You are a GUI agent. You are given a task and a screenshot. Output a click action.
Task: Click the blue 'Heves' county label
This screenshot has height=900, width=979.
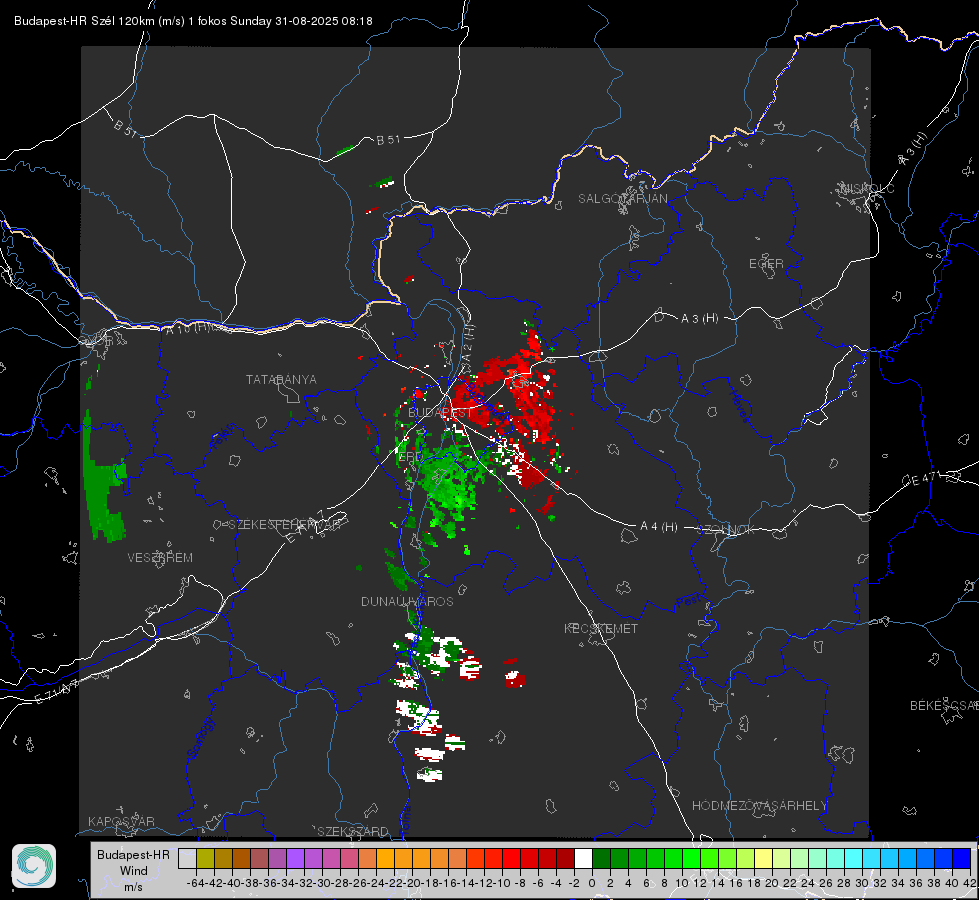click(x=740, y=405)
